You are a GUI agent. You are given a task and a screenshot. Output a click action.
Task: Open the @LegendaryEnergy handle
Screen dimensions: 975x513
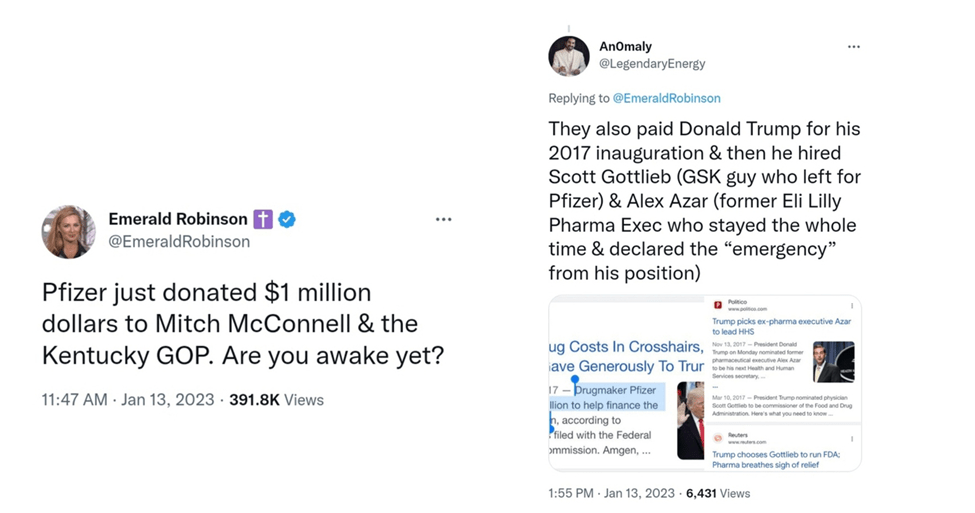point(651,63)
